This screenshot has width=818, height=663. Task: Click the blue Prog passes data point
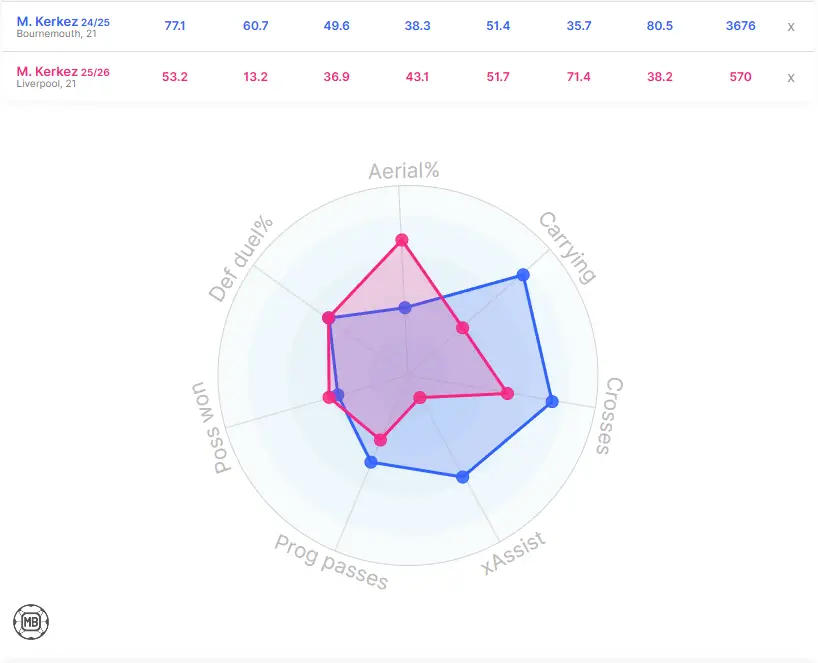[371, 462]
